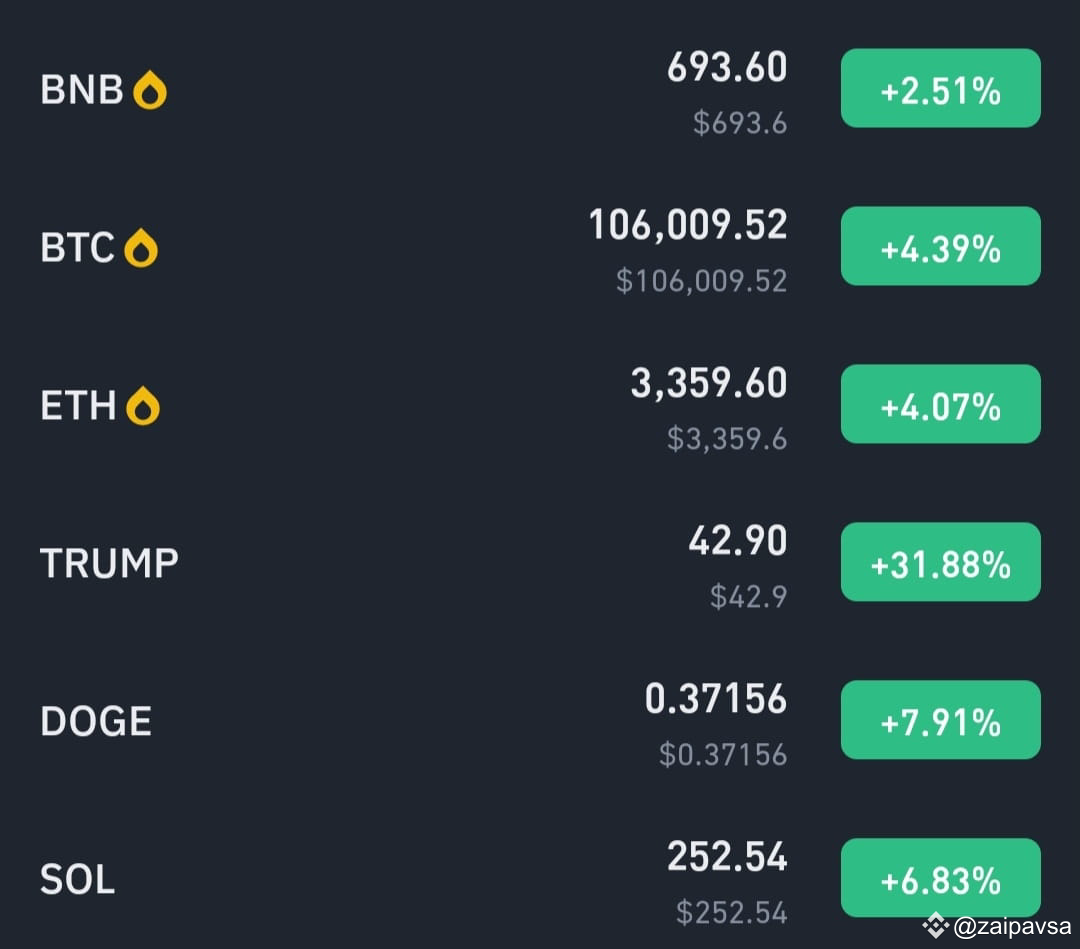1080x949 pixels.
Task: Open the @zaipavsa profile watermark
Action: click(x=1012, y=926)
